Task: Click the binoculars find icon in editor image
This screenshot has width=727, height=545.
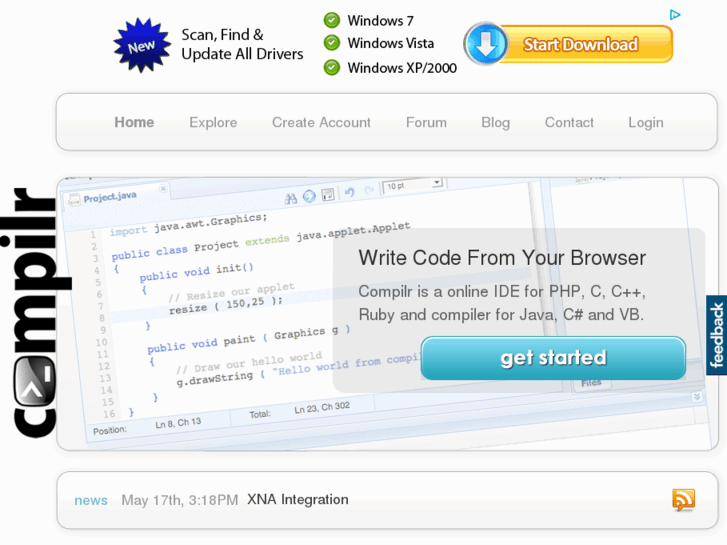Action: pyautogui.click(x=291, y=199)
